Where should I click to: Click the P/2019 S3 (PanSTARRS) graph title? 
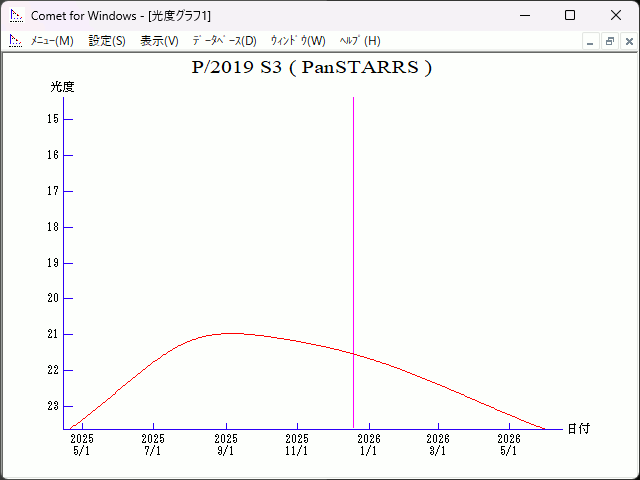click(311, 68)
